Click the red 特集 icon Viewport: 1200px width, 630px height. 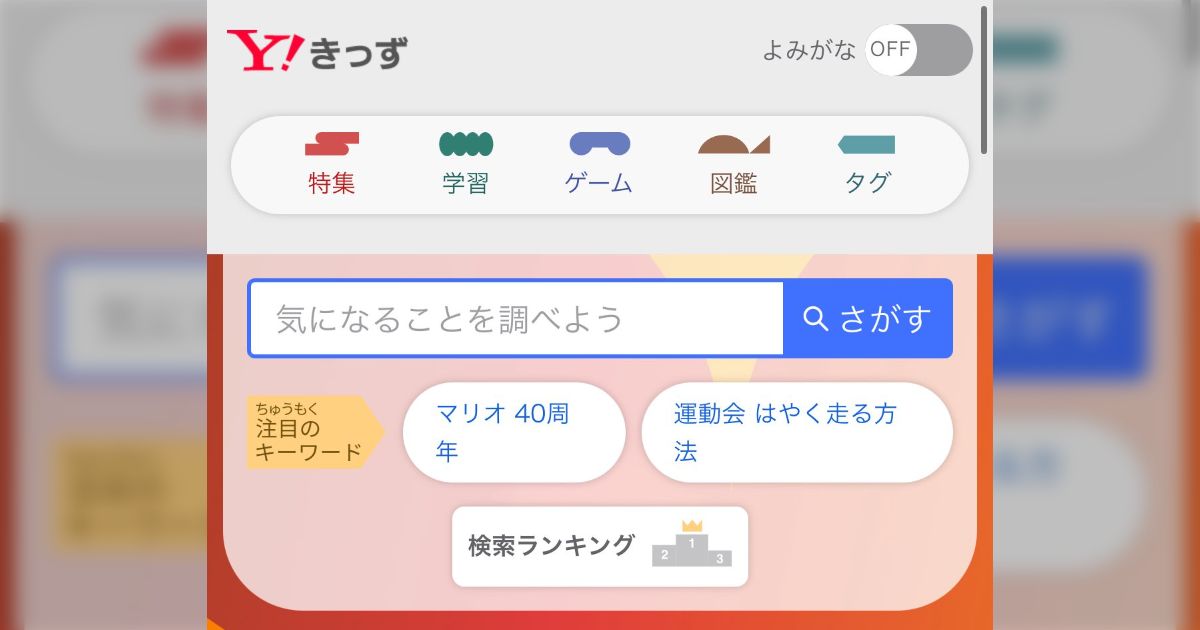coord(332,144)
